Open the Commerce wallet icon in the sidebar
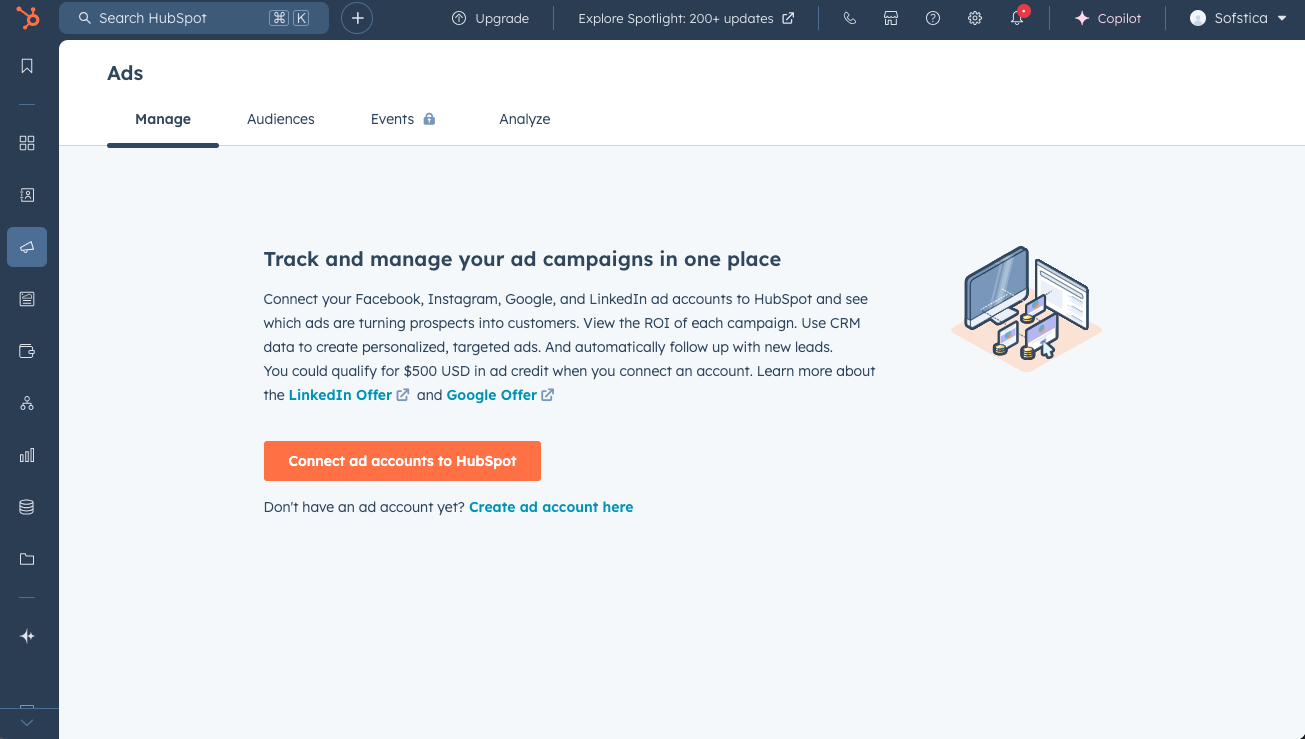Viewport: 1305px width, 739px height. (x=27, y=351)
